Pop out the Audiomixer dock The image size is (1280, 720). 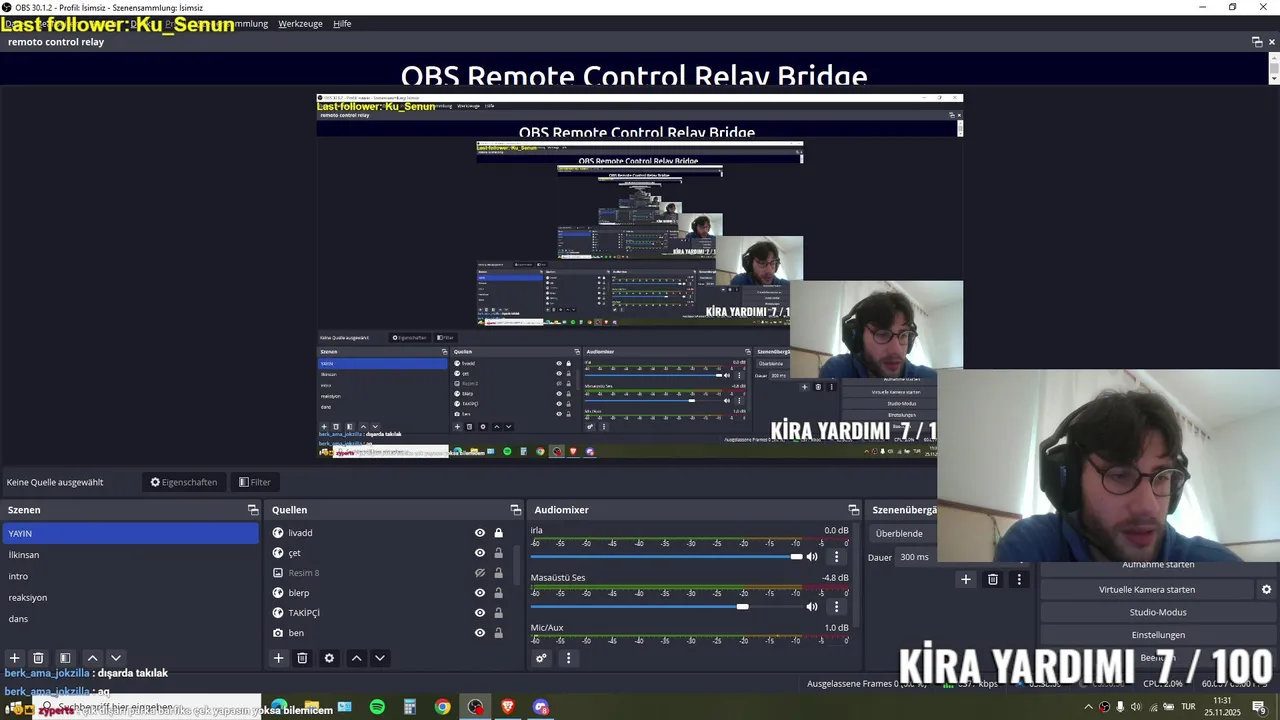click(854, 510)
